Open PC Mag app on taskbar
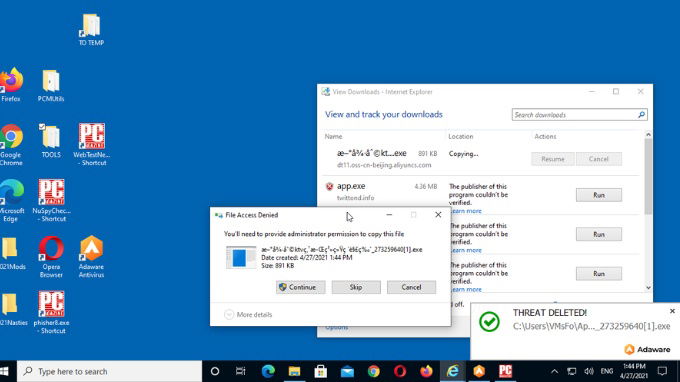This screenshot has width=680, height=382. coord(505,371)
